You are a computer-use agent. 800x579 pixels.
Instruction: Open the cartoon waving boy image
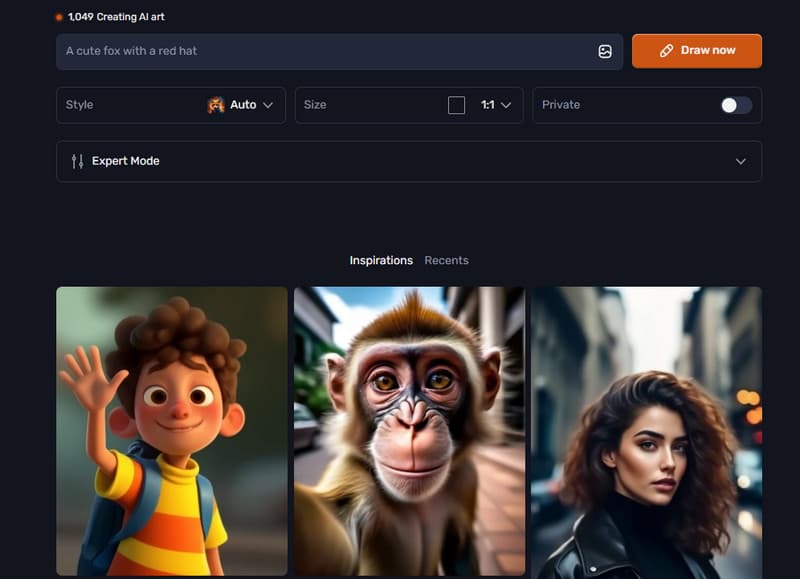(172, 431)
